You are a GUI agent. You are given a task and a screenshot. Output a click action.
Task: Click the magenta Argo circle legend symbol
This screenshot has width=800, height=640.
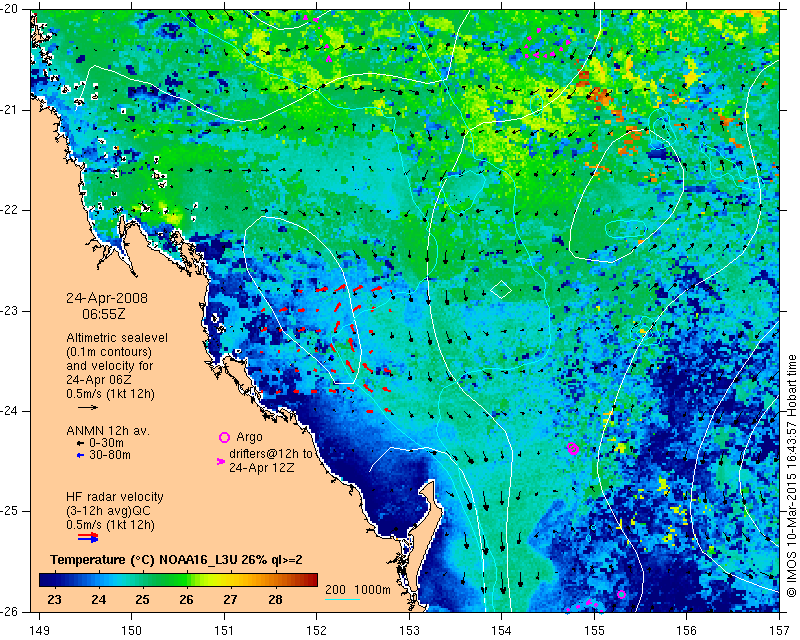coord(224,437)
